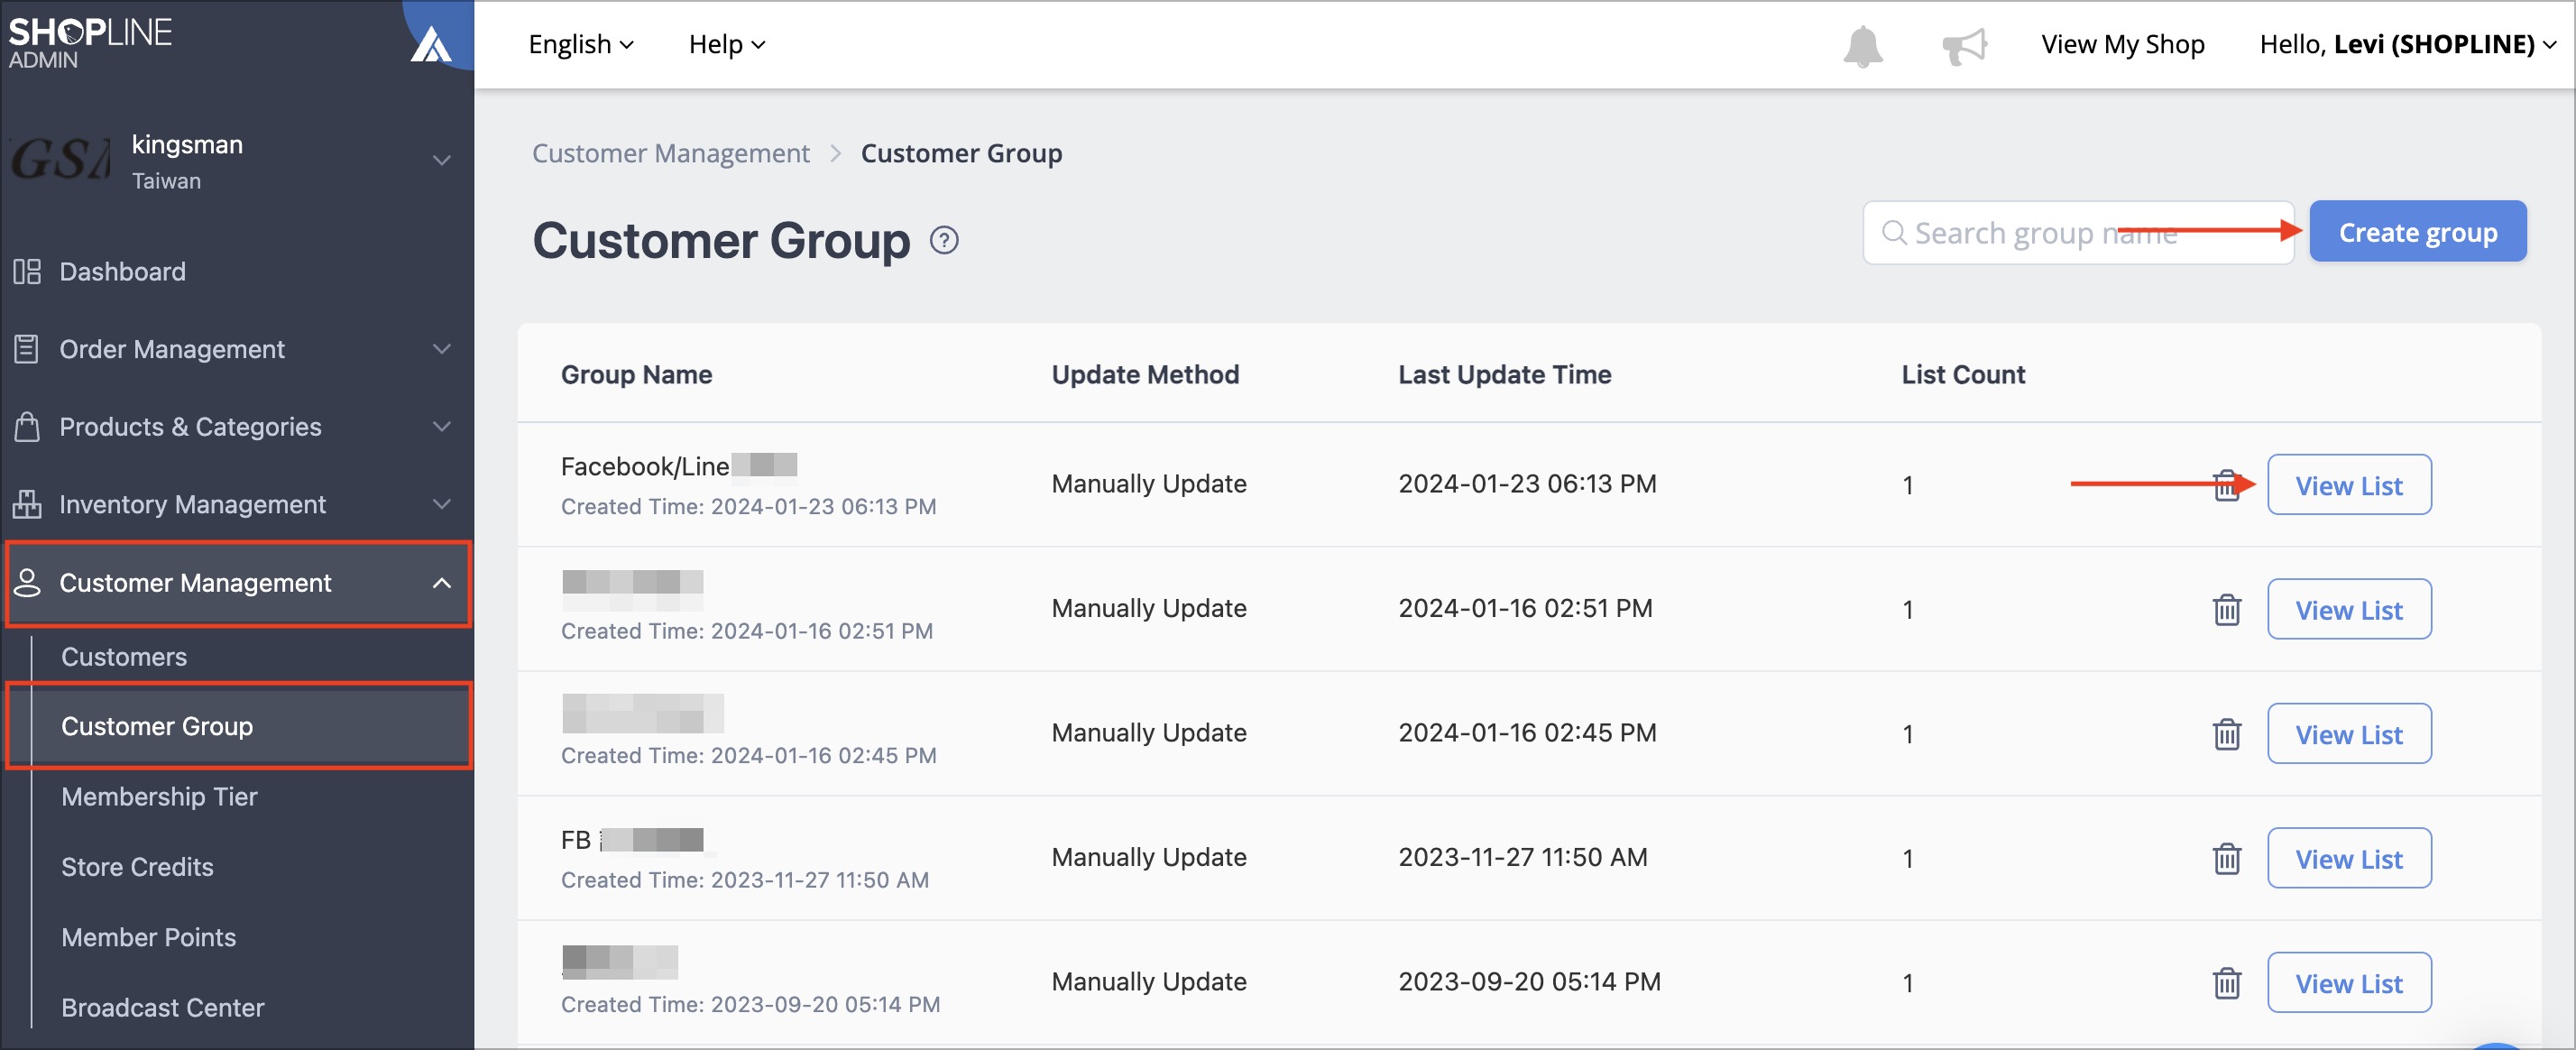Click the Dashboard grid icon
Viewport: 2576px width, 1050px height.
click(x=27, y=272)
